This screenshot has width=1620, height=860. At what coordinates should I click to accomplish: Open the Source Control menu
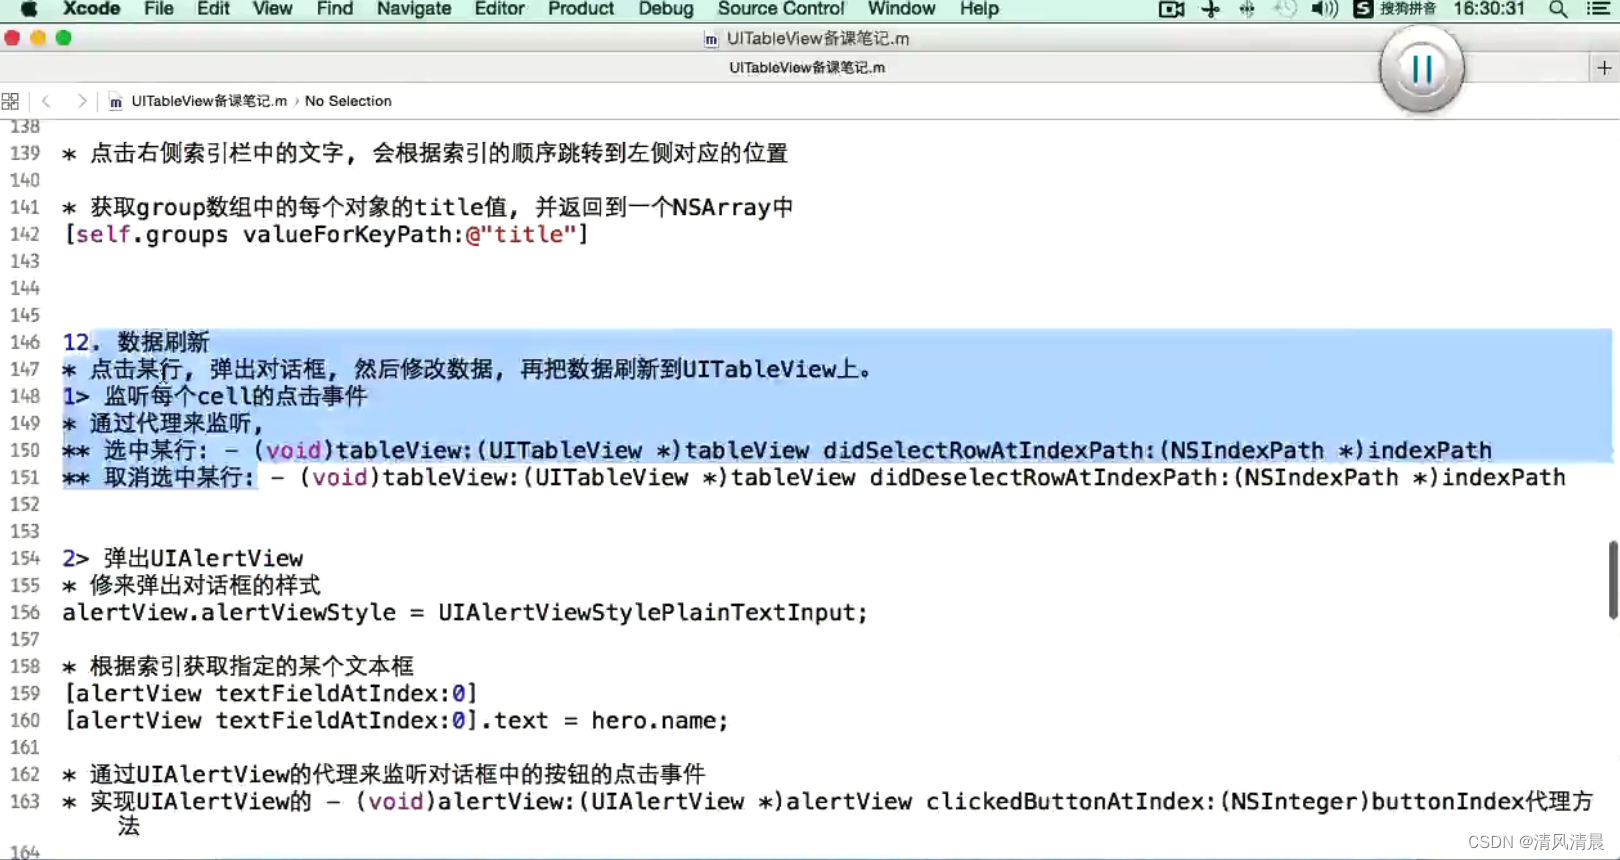click(781, 9)
